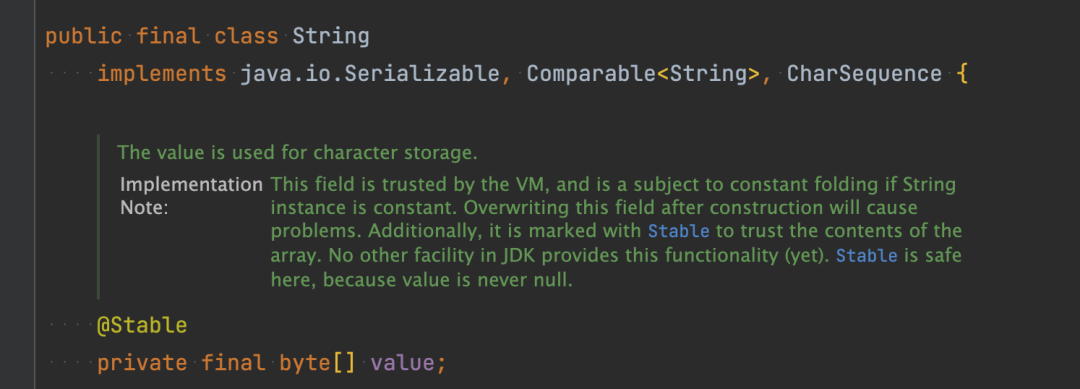Click the byte type keyword
Image resolution: width=1080 pixels, height=389 pixels.
tap(305, 363)
